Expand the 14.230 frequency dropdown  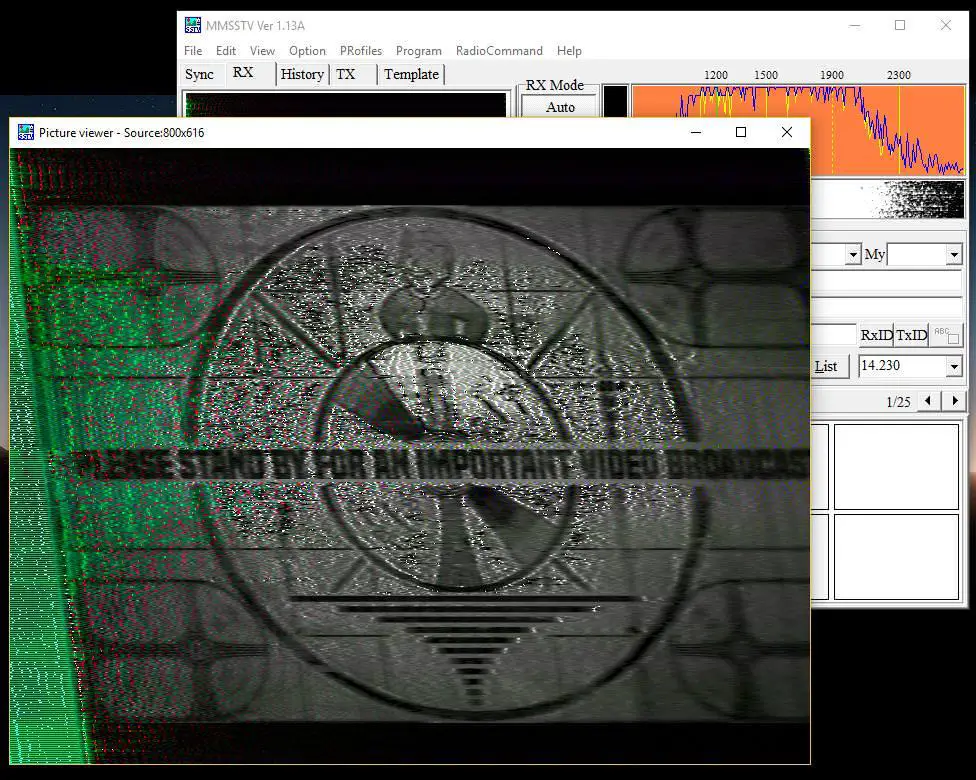(954, 367)
